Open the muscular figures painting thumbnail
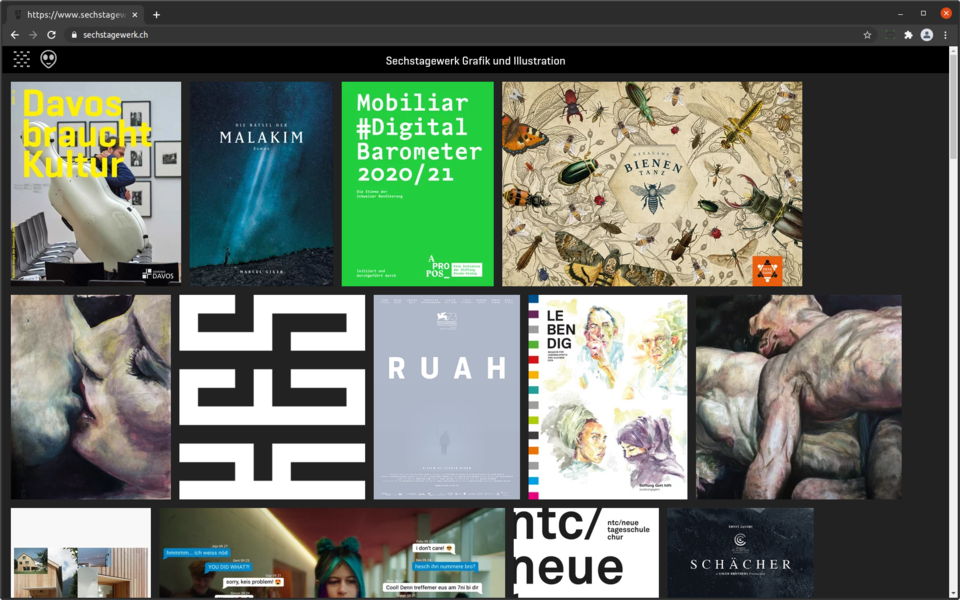Viewport: 960px width, 600px height. pos(799,397)
